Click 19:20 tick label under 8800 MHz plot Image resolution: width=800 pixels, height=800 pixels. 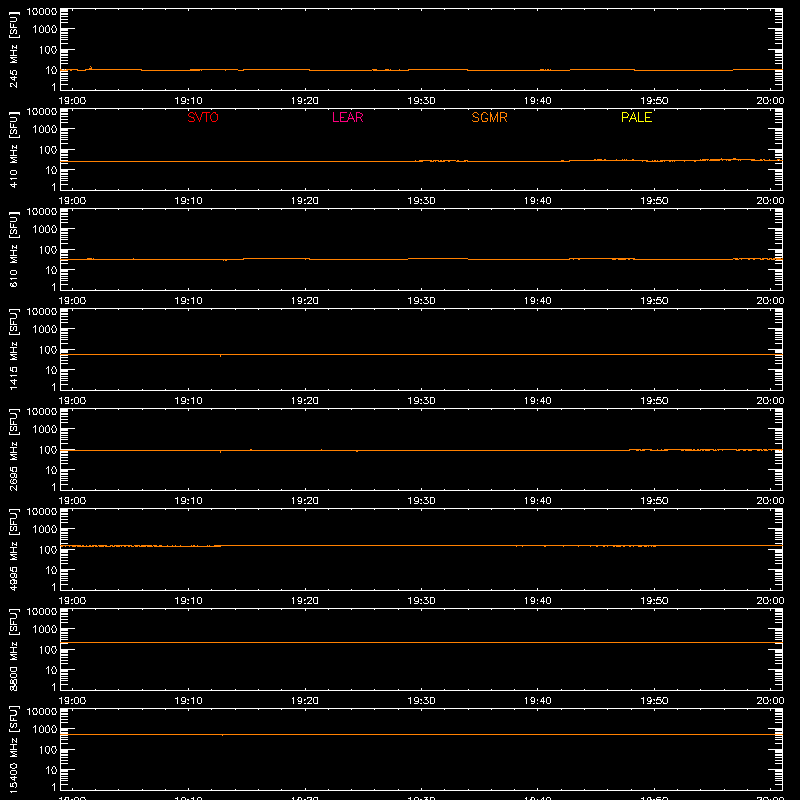click(x=305, y=701)
